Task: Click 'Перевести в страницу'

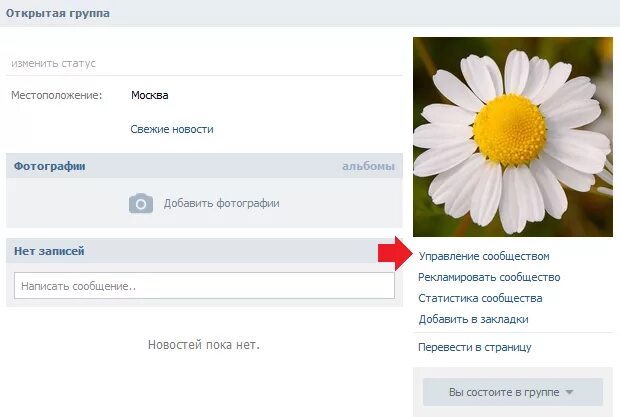Action: (474, 347)
